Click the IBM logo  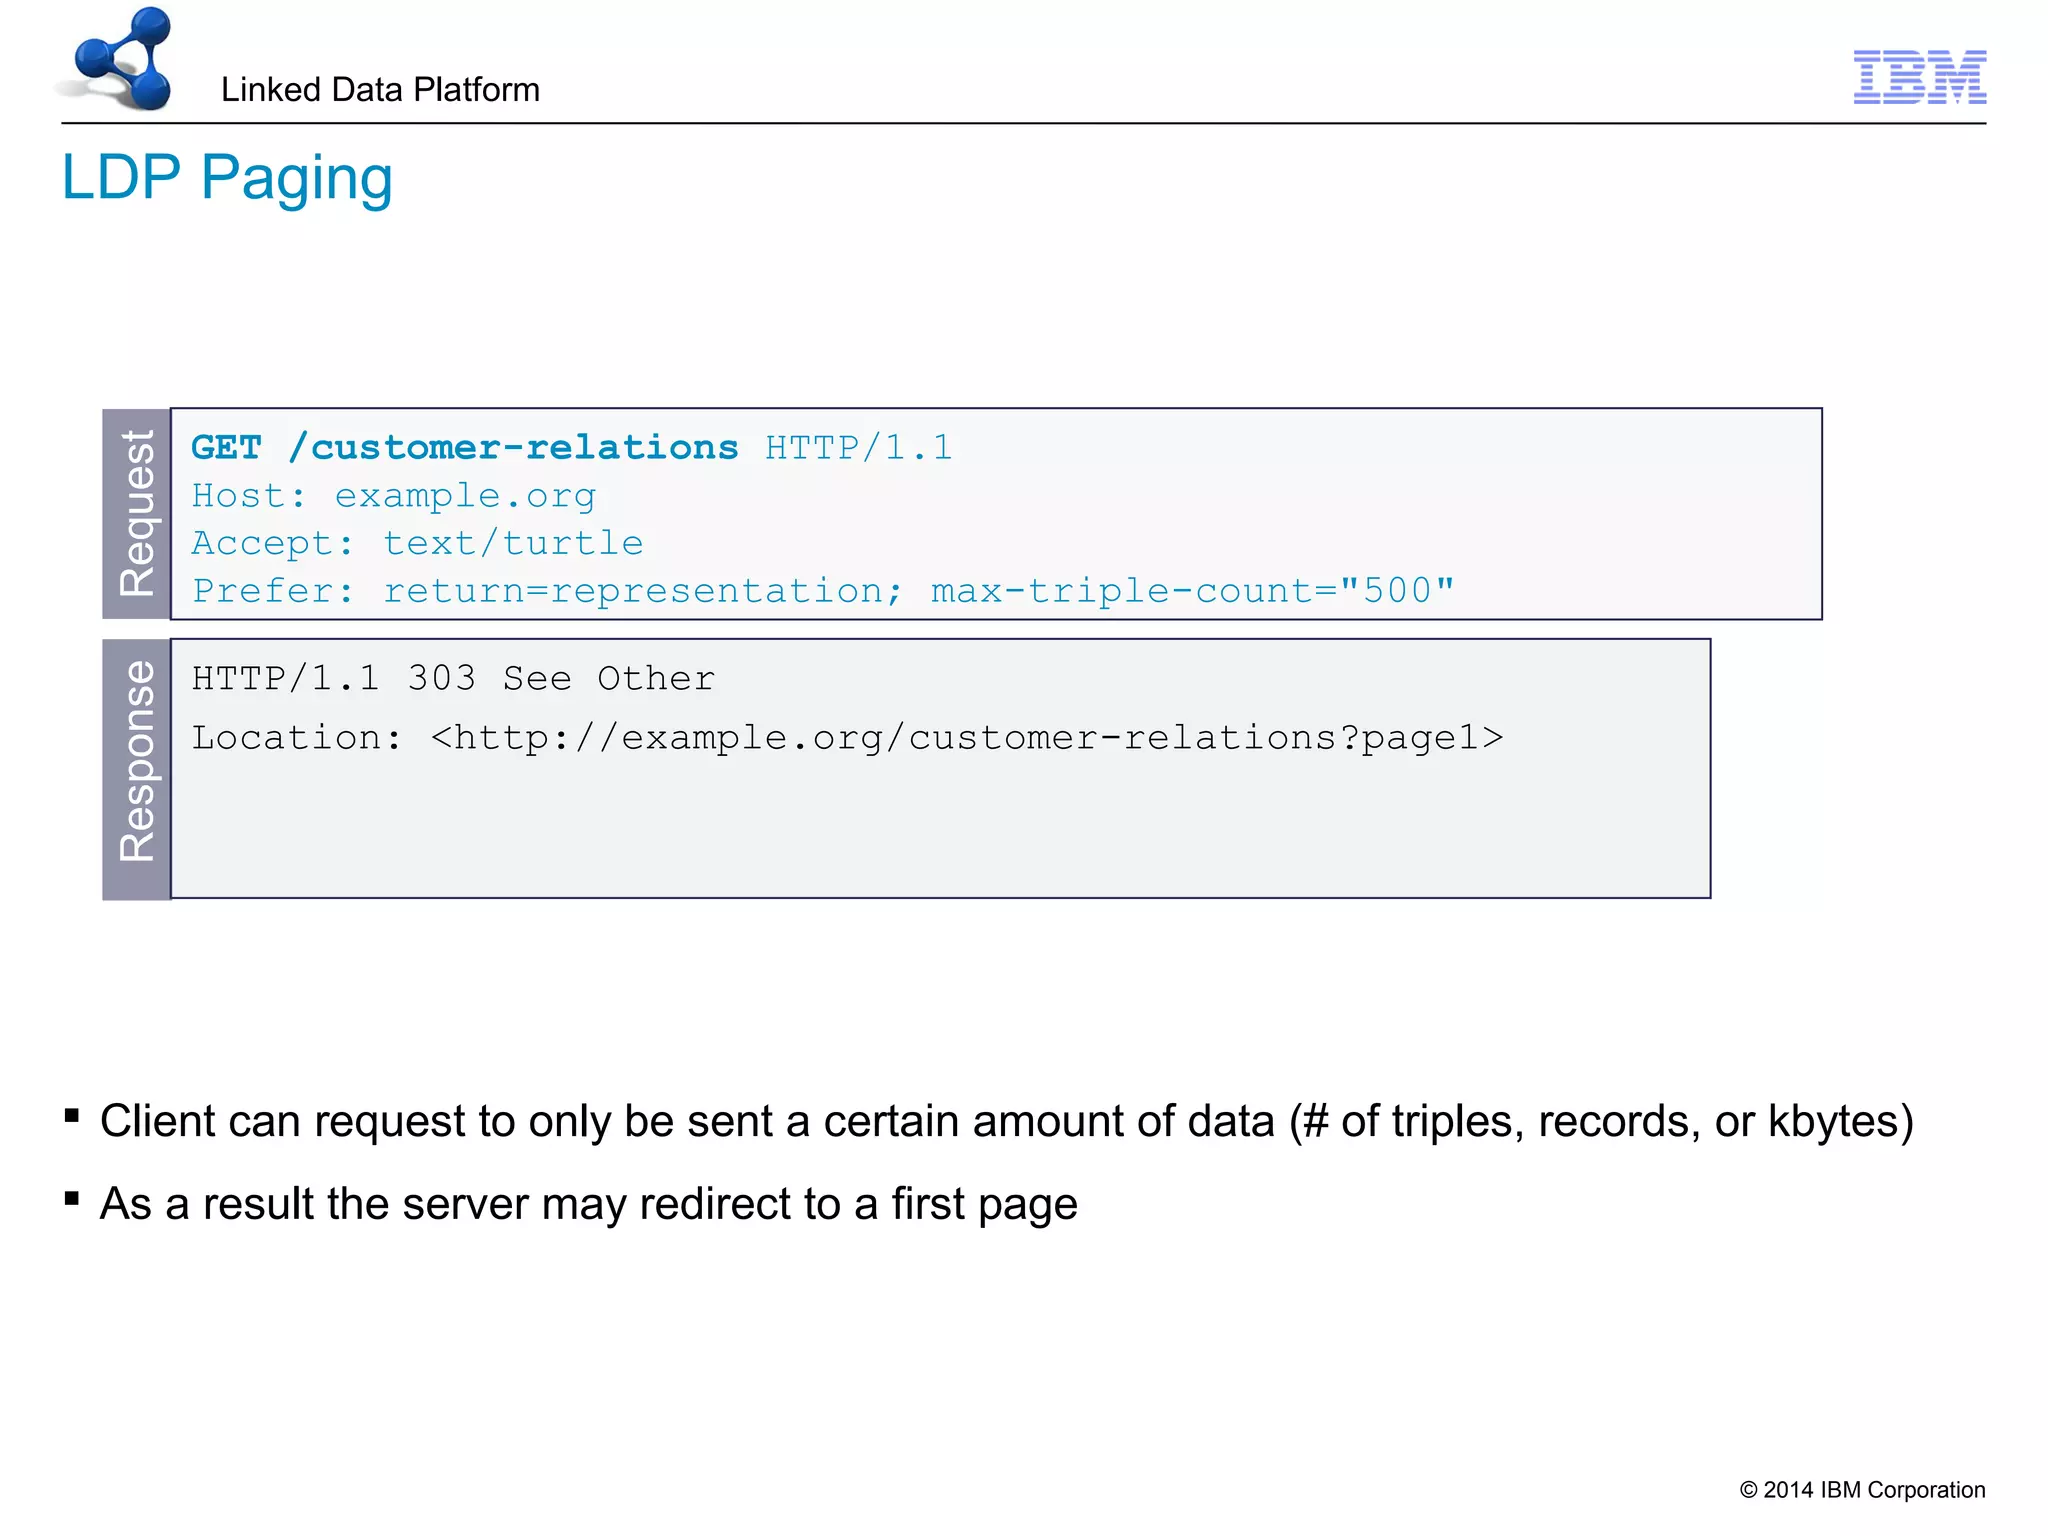click(1919, 77)
